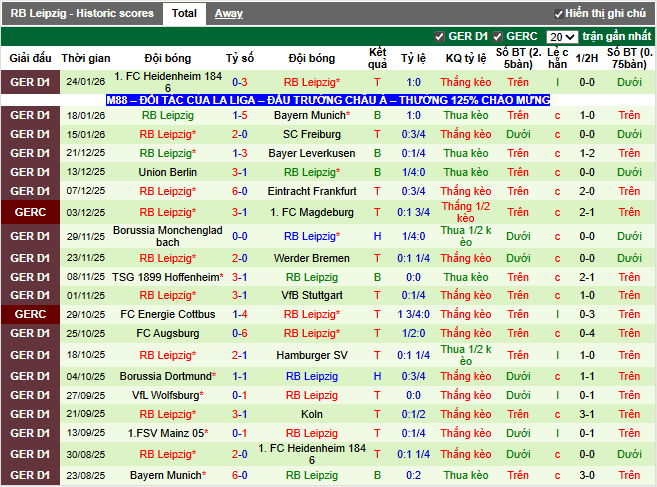The height and width of the screenshot is (487, 657).
Task: Open VfB Stuttgart team link
Action: coord(312,295)
